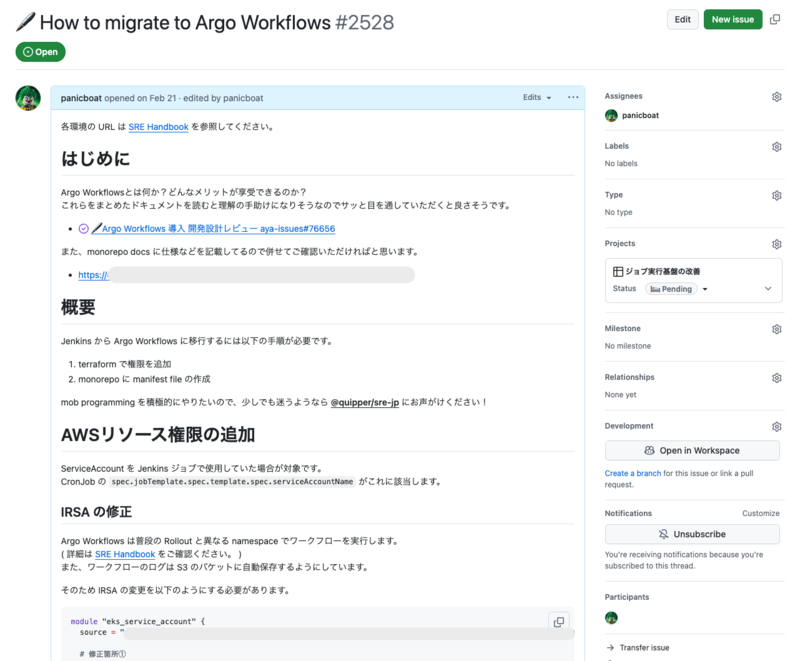Click the IRSA の修正 heading
Viewport: 800px width, 661px height.
96,512
